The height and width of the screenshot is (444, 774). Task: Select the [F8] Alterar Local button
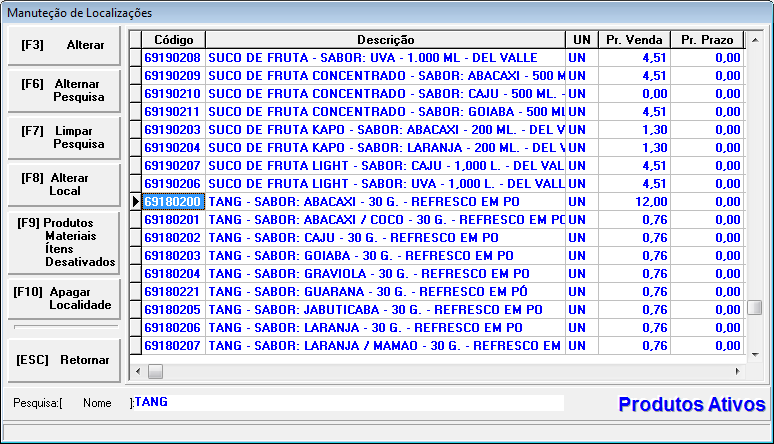tap(64, 184)
